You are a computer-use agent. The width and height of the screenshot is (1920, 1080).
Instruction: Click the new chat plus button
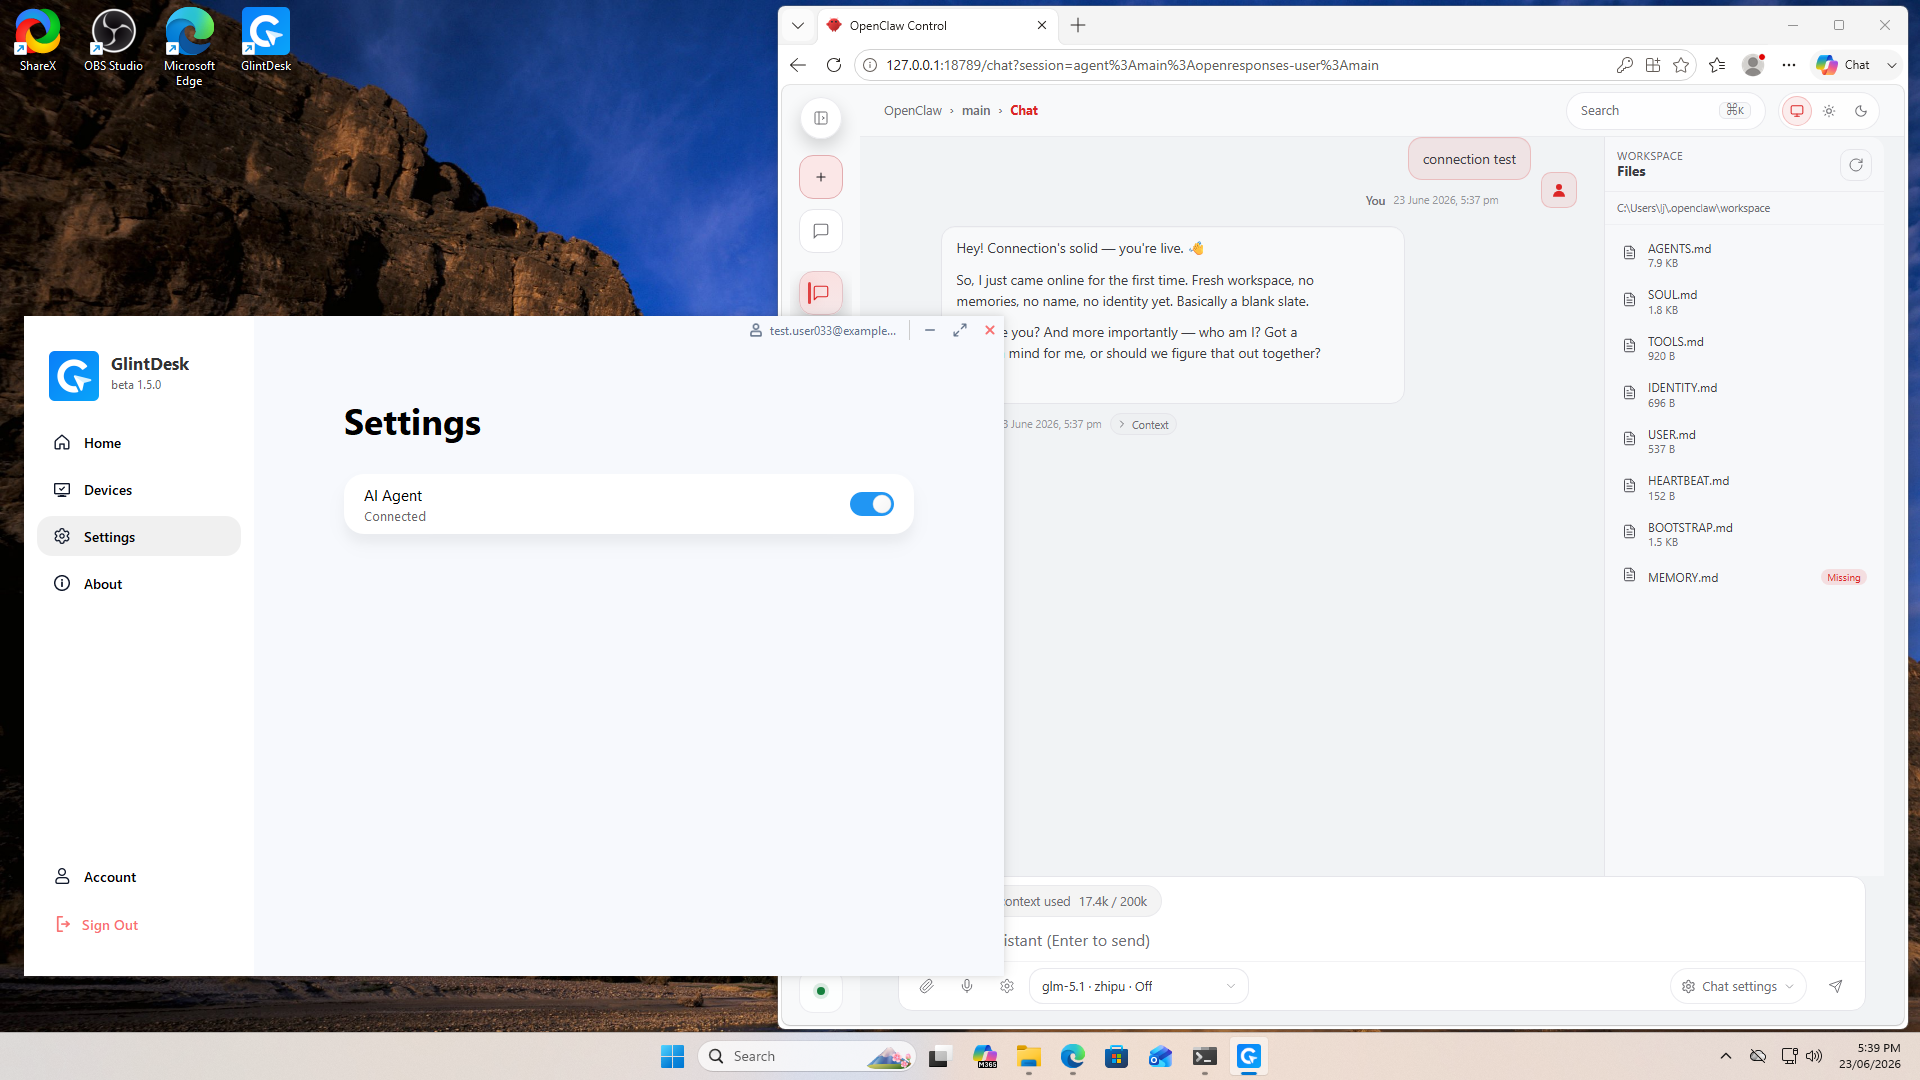coord(821,177)
